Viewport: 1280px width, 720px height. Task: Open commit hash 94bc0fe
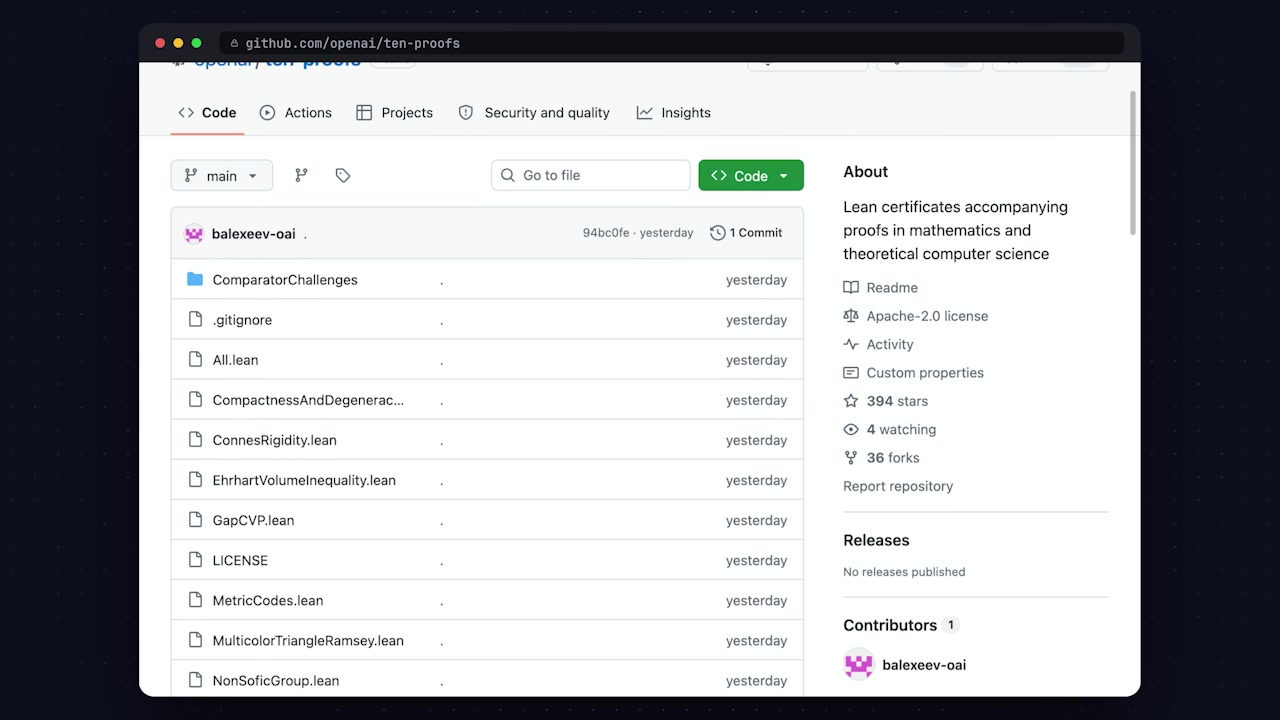606,233
